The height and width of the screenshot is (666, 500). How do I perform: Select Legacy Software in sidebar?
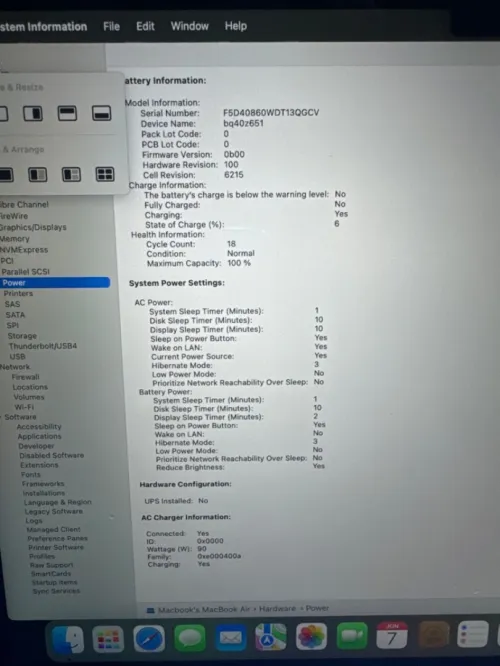pyautogui.click(x=54, y=511)
